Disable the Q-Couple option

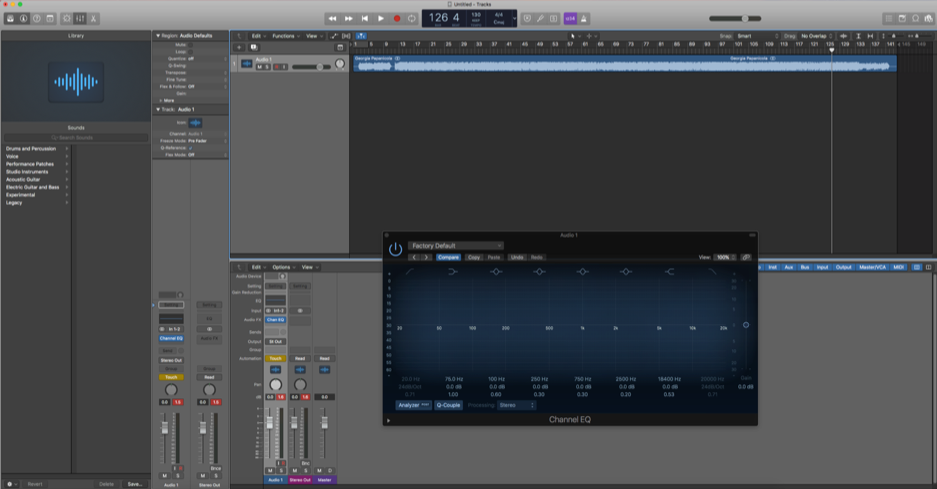pyautogui.click(x=448, y=405)
